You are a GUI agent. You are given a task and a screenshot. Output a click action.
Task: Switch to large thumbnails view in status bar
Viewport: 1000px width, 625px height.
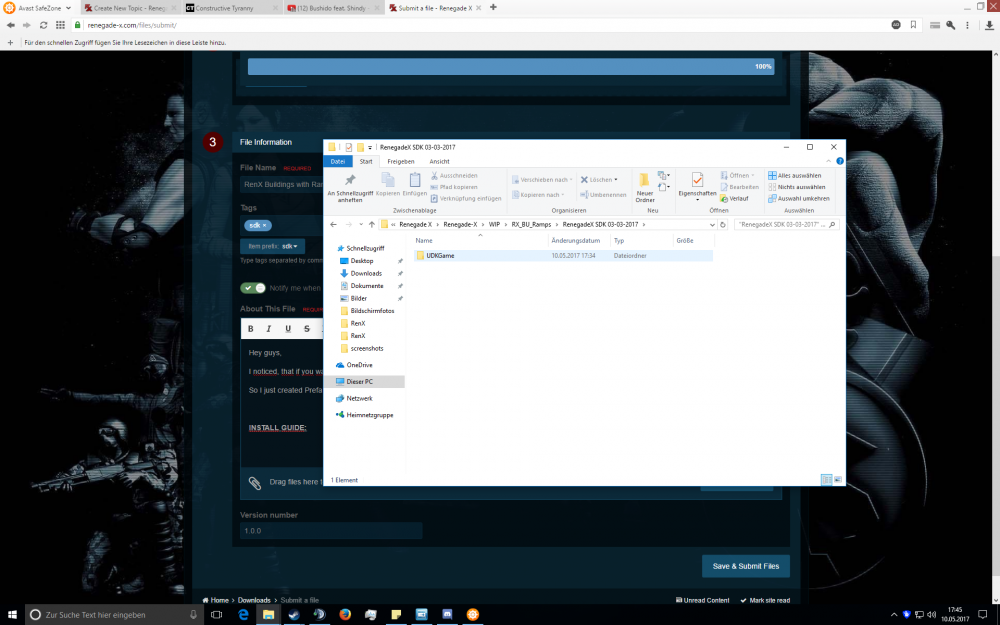pos(837,480)
